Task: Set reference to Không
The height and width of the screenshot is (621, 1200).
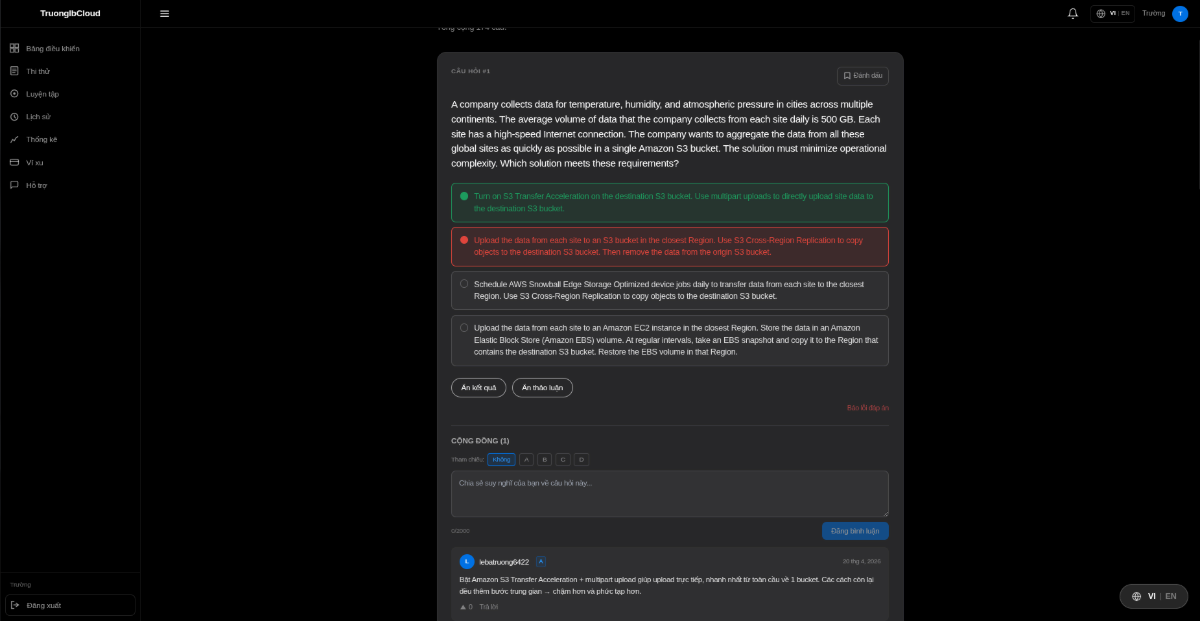Action: (x=501, y=460)
